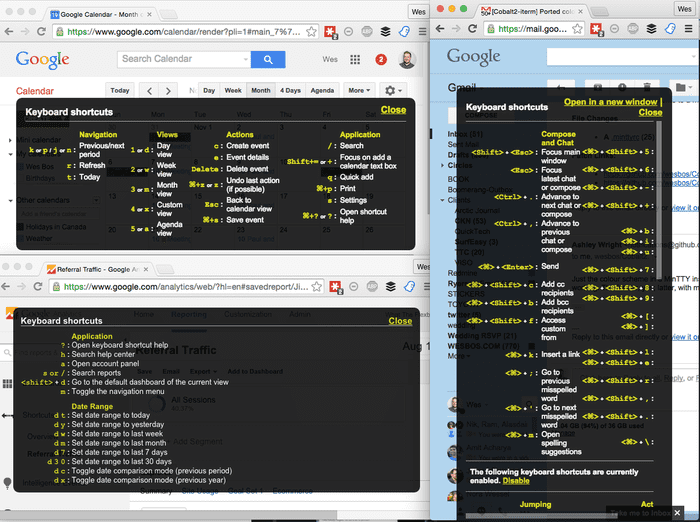Close the Calendar keyboard shortcuts overlay
This screenshot has height=522, width=700.
(393, 110)
